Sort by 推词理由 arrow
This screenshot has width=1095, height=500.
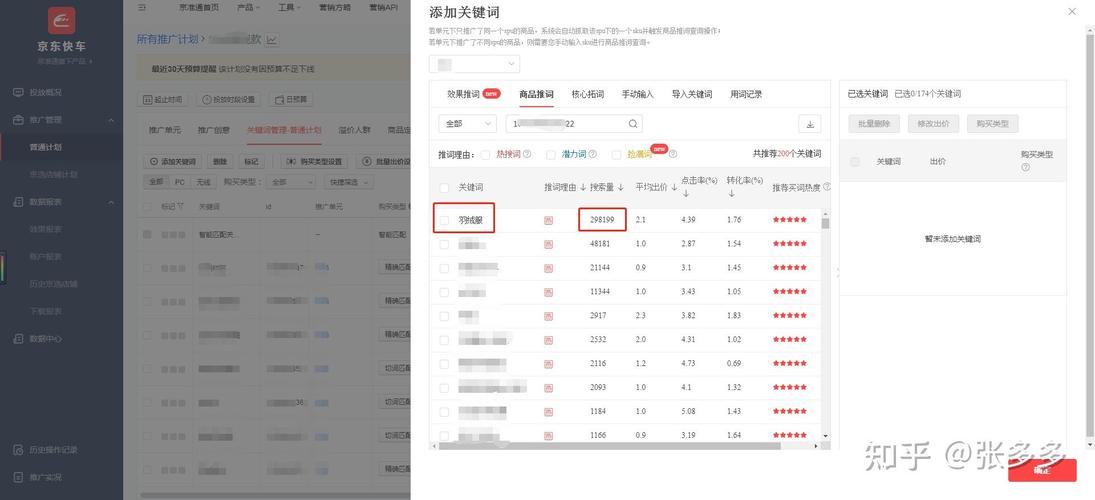click(583, 187)
